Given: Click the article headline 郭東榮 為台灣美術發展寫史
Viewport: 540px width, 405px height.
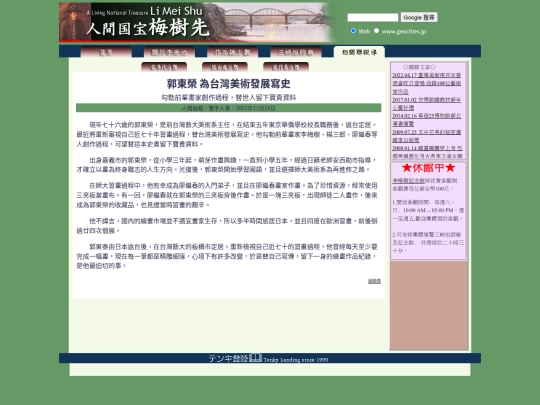Looking at the screenshot, I should pyautogui.click(x=229, y=84).
